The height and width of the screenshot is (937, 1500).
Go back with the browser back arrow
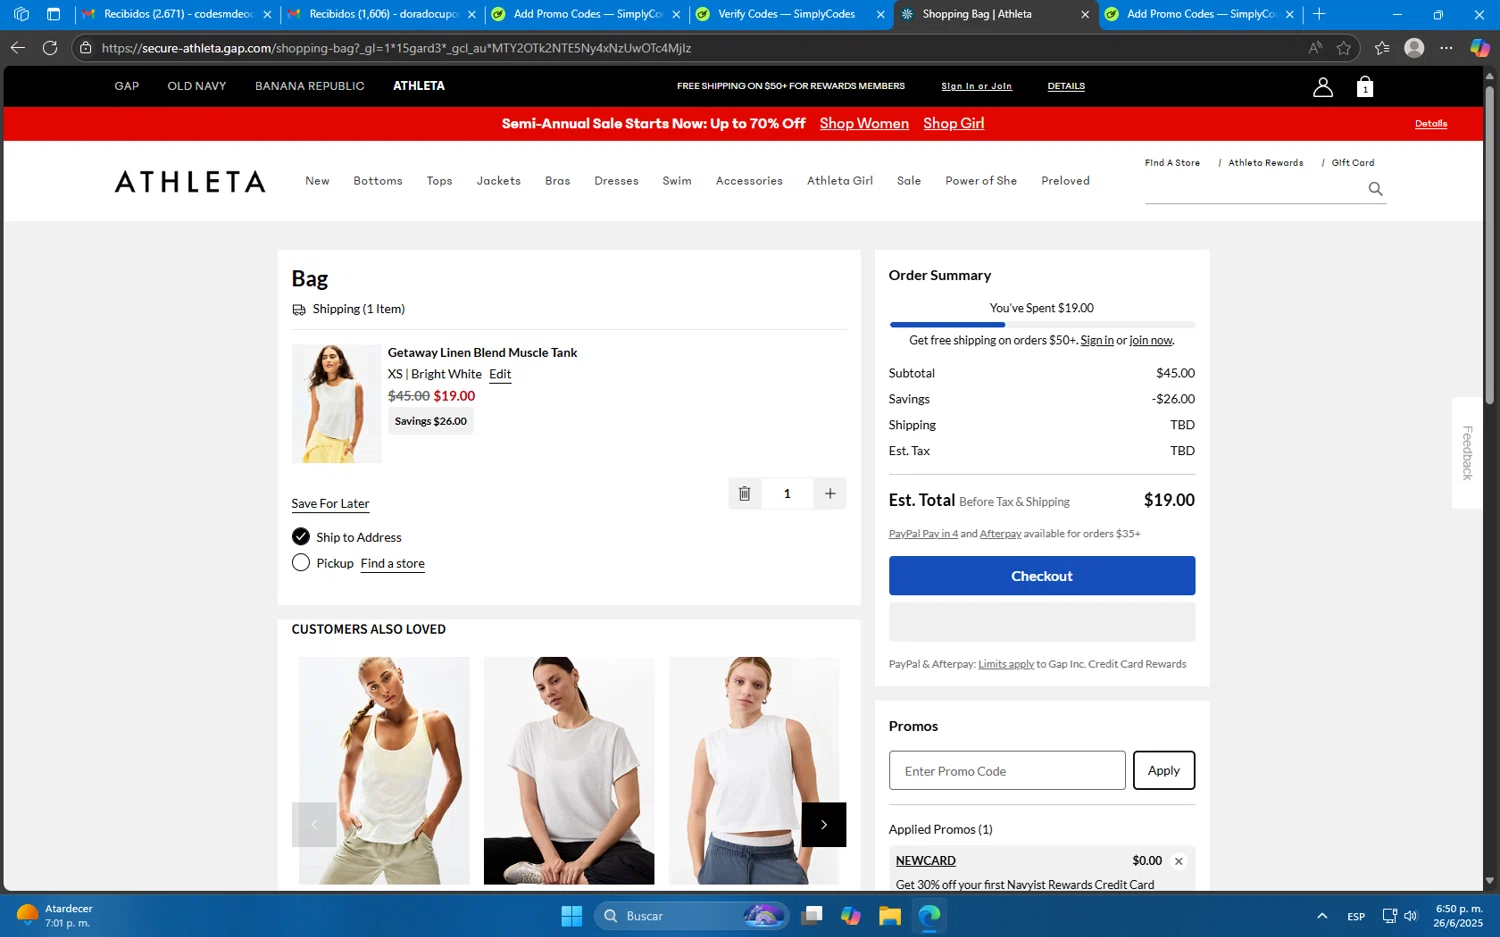tap(17, 47)
